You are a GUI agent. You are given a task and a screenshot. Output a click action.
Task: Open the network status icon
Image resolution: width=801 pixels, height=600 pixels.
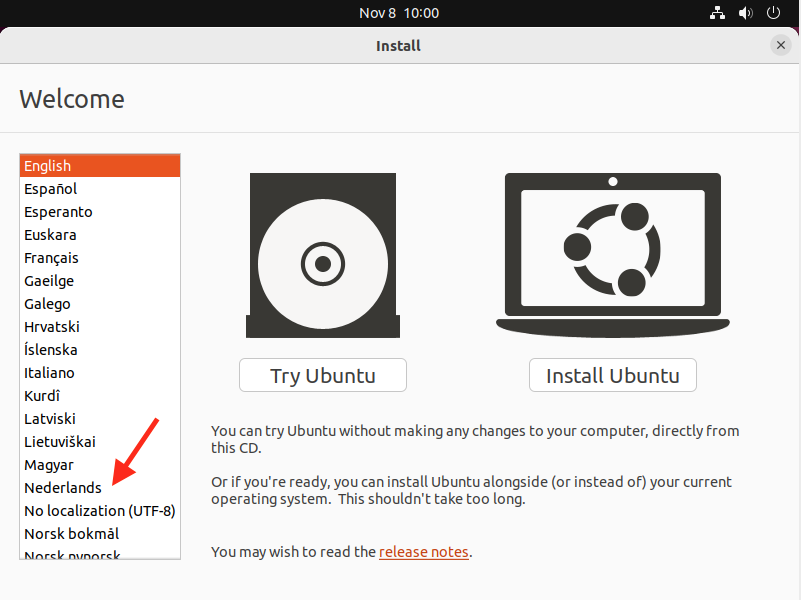[x=717, y=13]
